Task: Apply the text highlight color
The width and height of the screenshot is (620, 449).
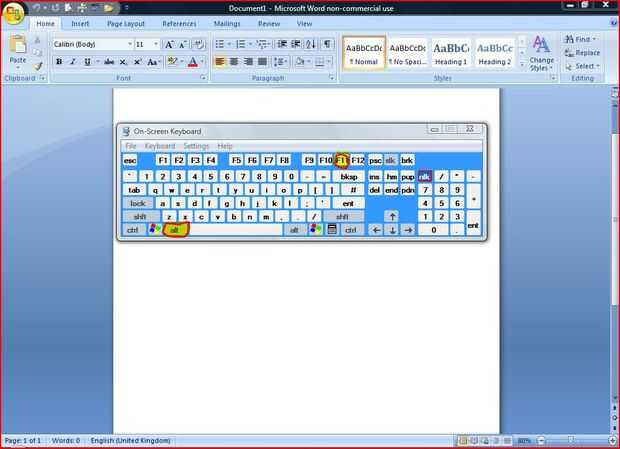Action: click(172, 61)
